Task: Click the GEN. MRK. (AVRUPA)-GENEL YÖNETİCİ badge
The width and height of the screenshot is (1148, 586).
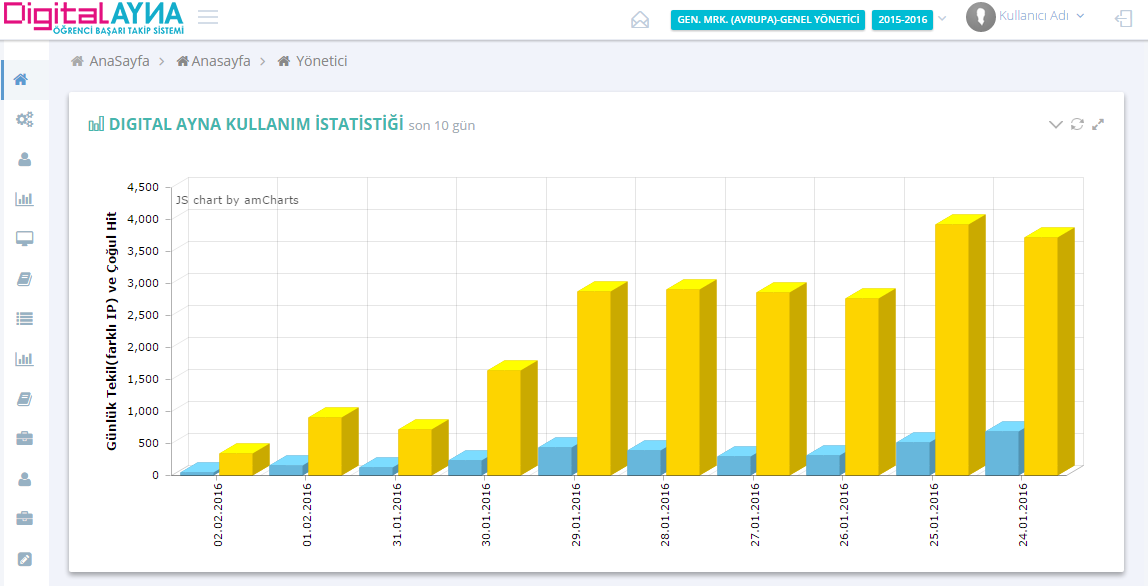Action: (767, 20)
